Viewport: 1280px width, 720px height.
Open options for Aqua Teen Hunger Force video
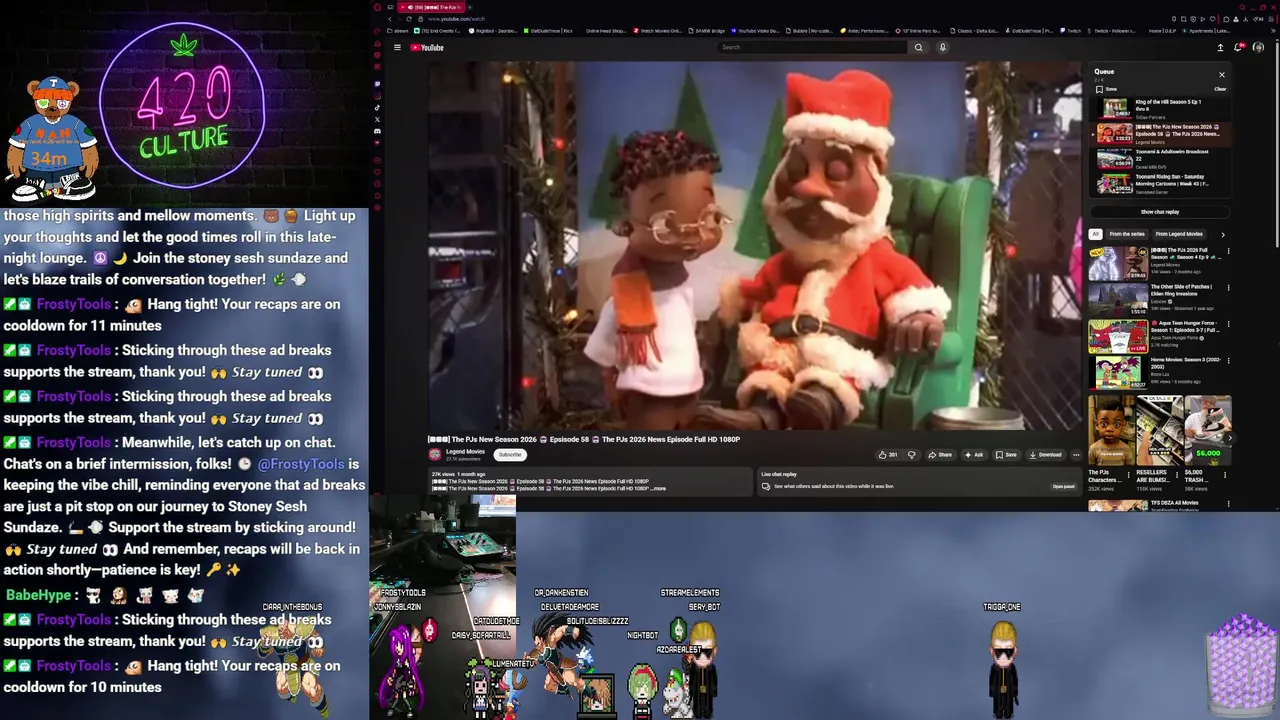1228,324
